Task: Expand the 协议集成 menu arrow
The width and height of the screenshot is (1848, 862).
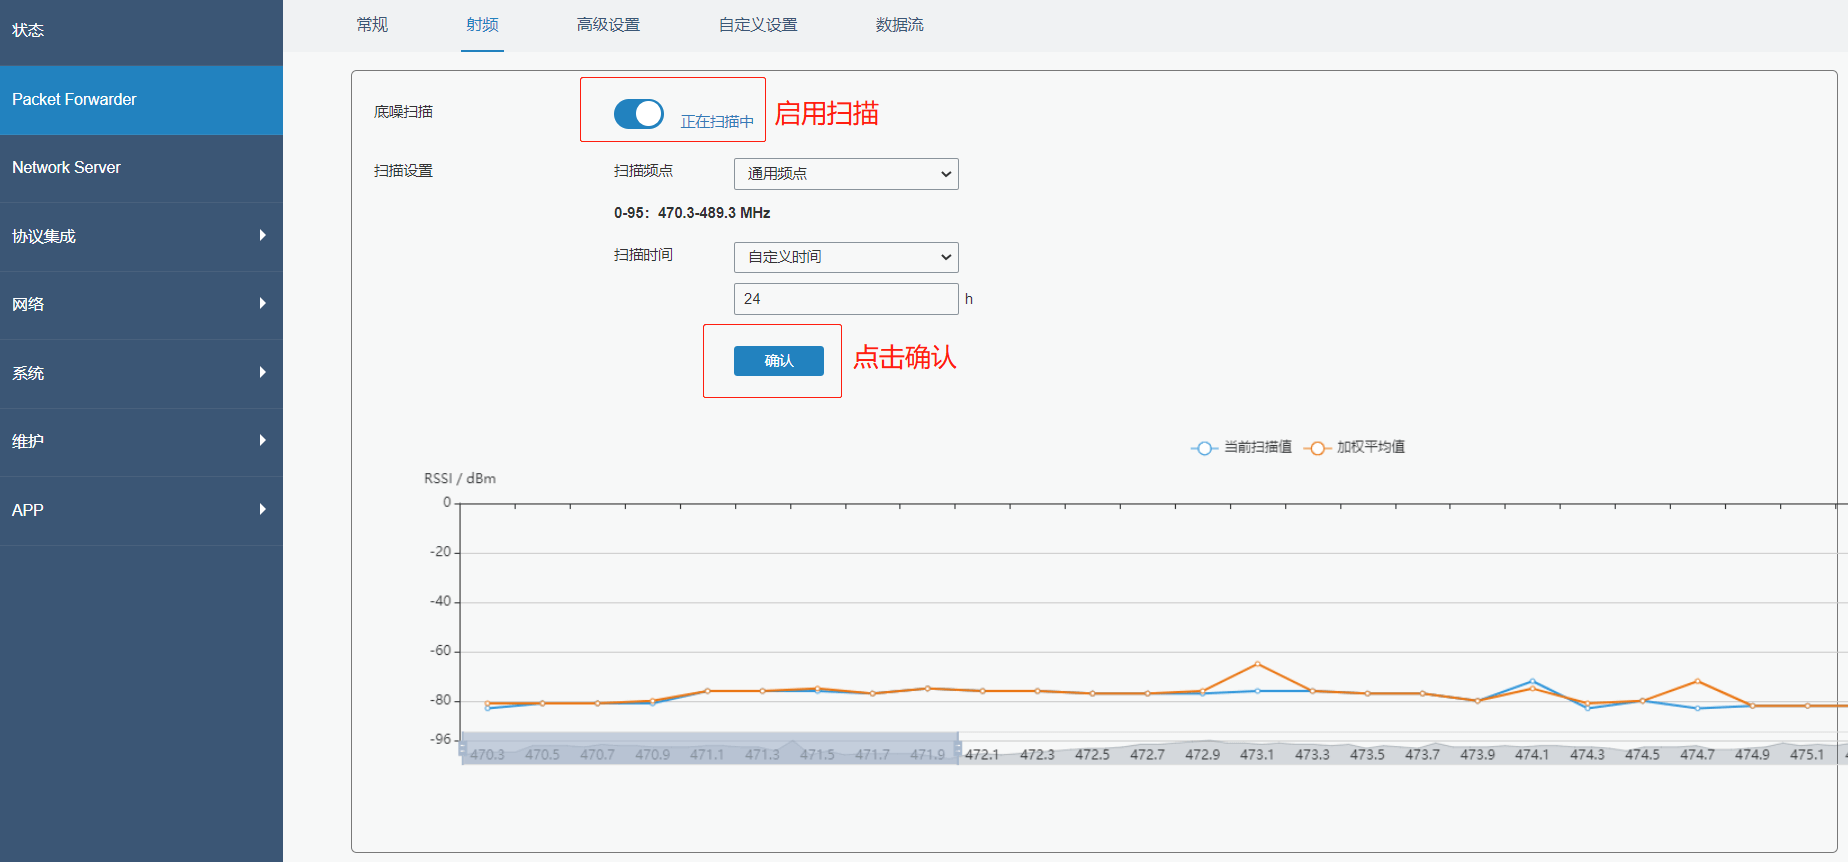Action: [x=262, y=236]
